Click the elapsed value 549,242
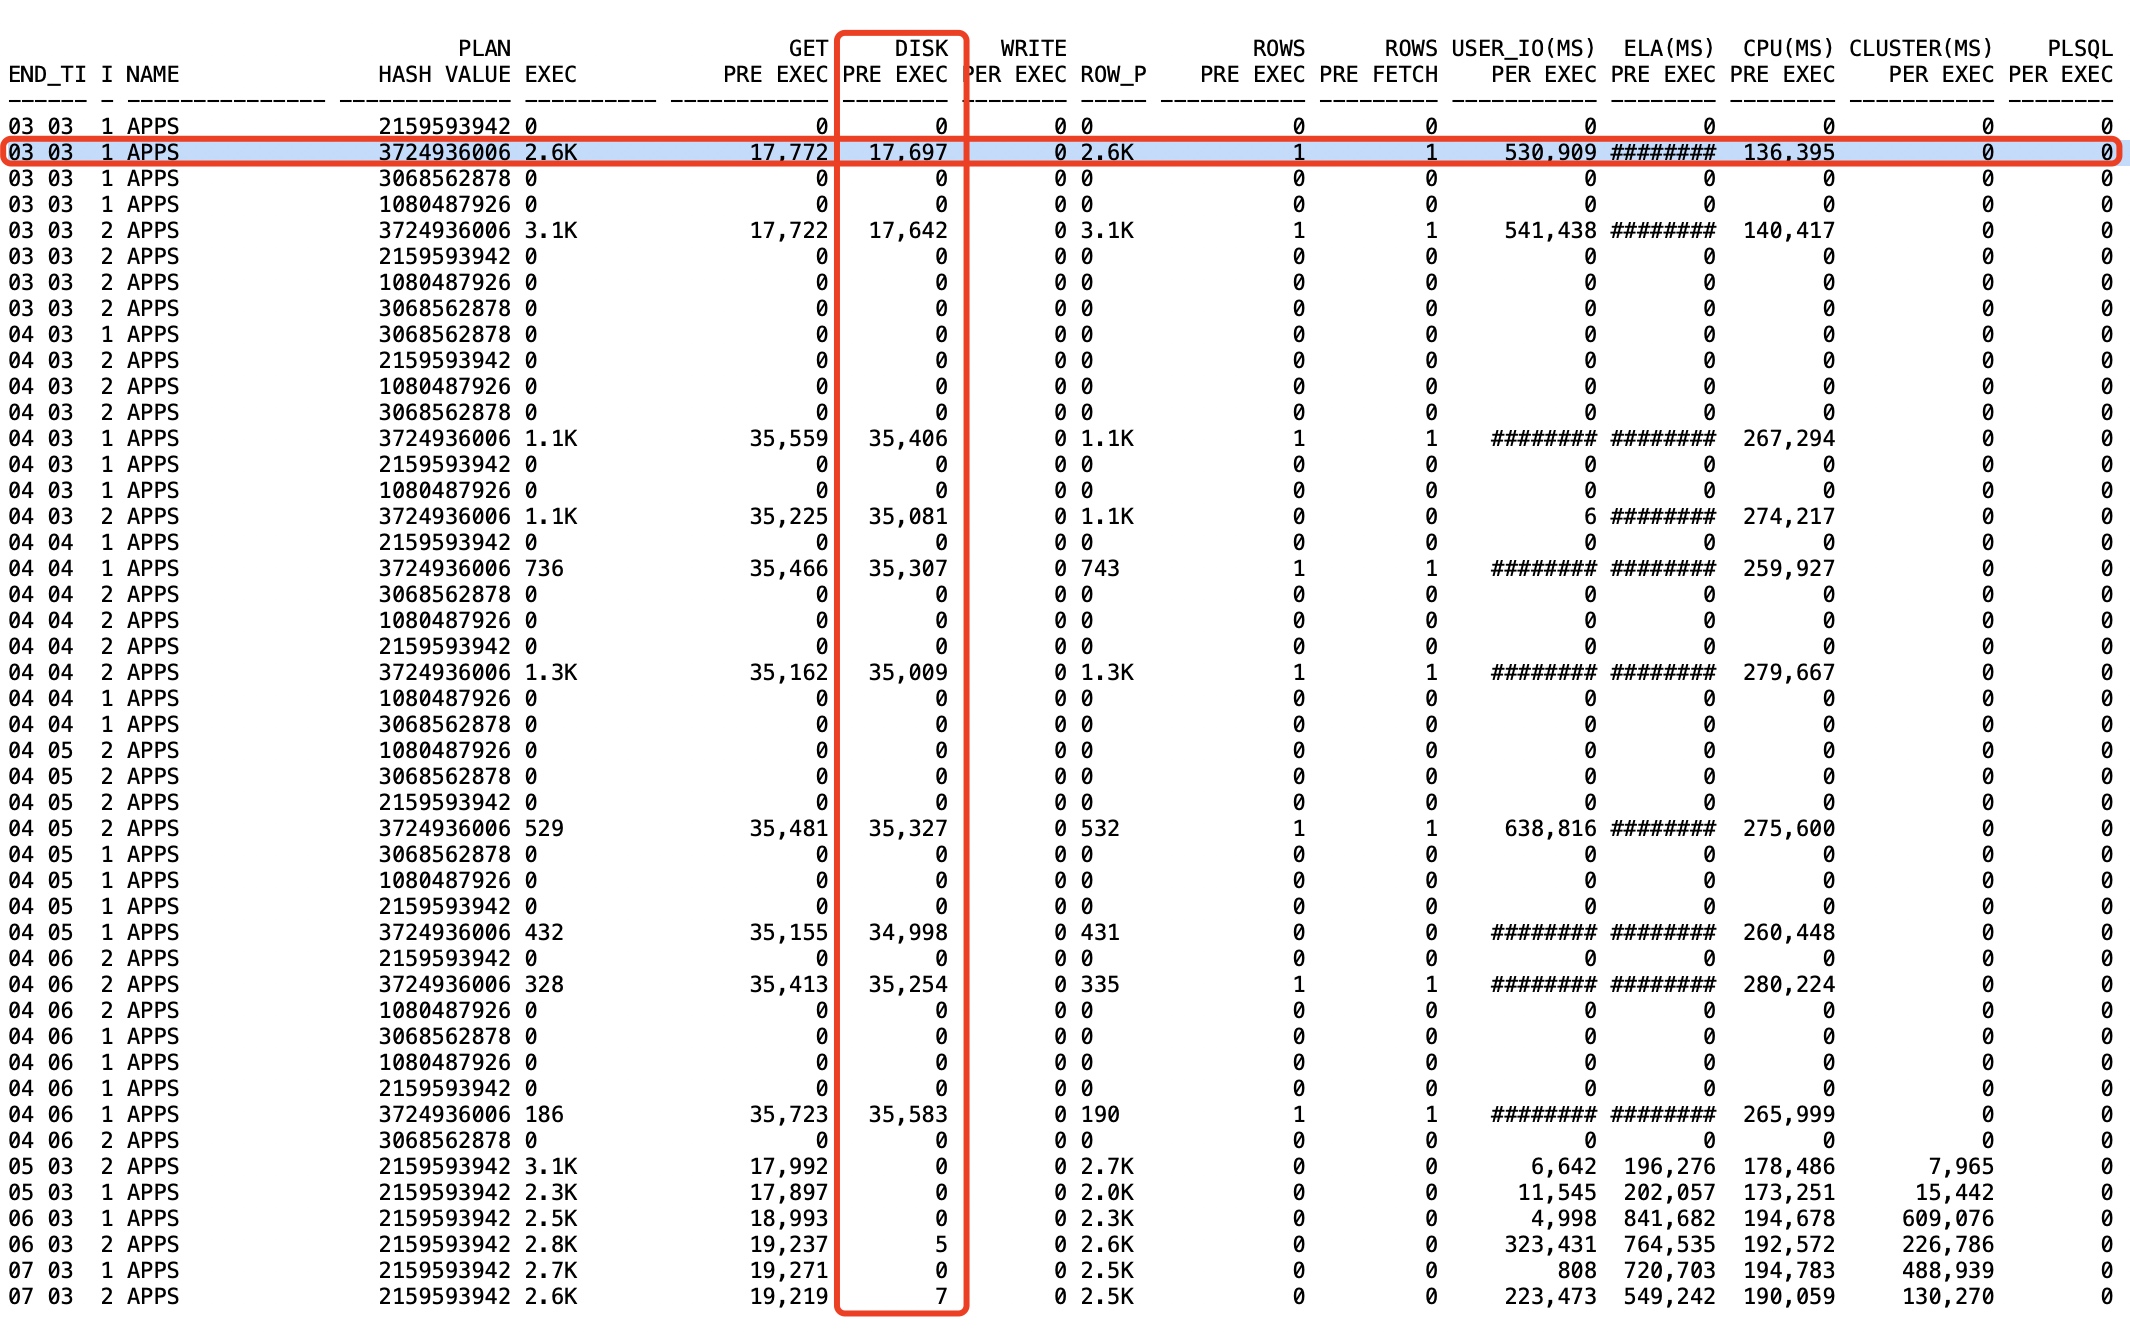 [1669, 1297]
